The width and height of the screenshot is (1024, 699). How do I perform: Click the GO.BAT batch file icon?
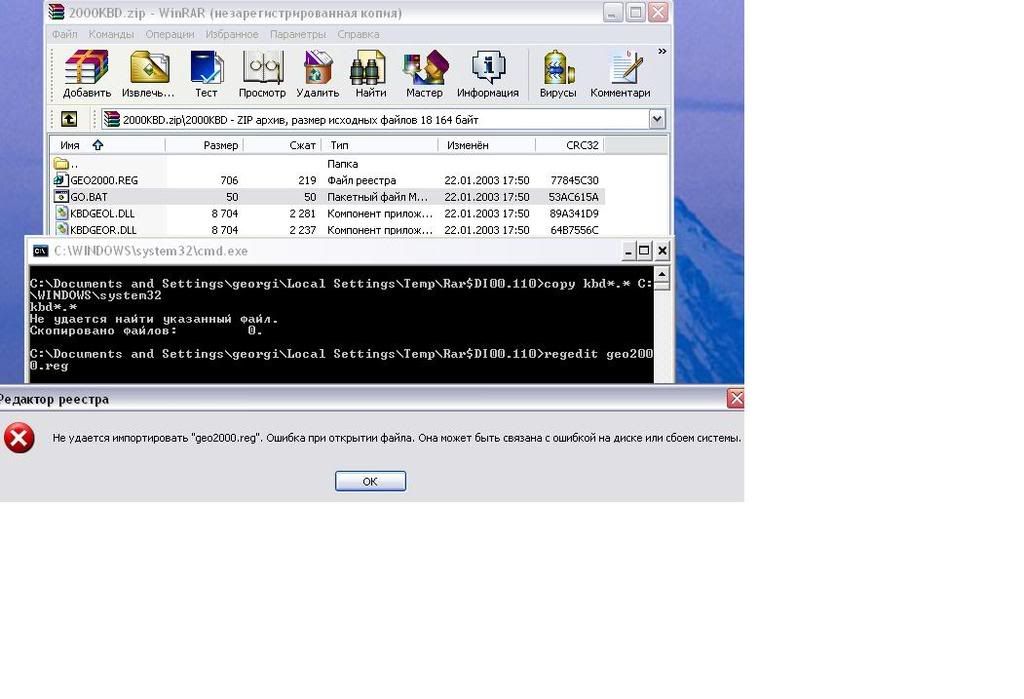click(61, 196)
